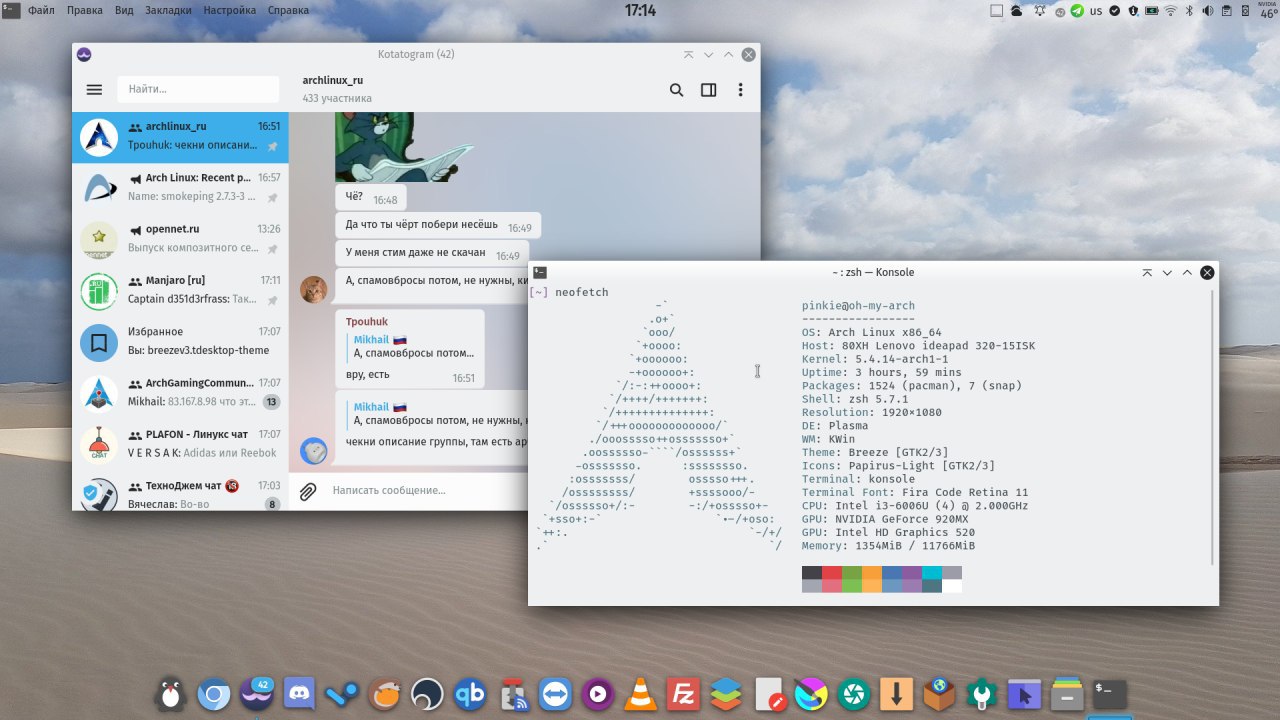This screenshot has width=1280, height=720.
Task: Click the Троuhuk sender name in message
Action: click(x=367, y=322)
